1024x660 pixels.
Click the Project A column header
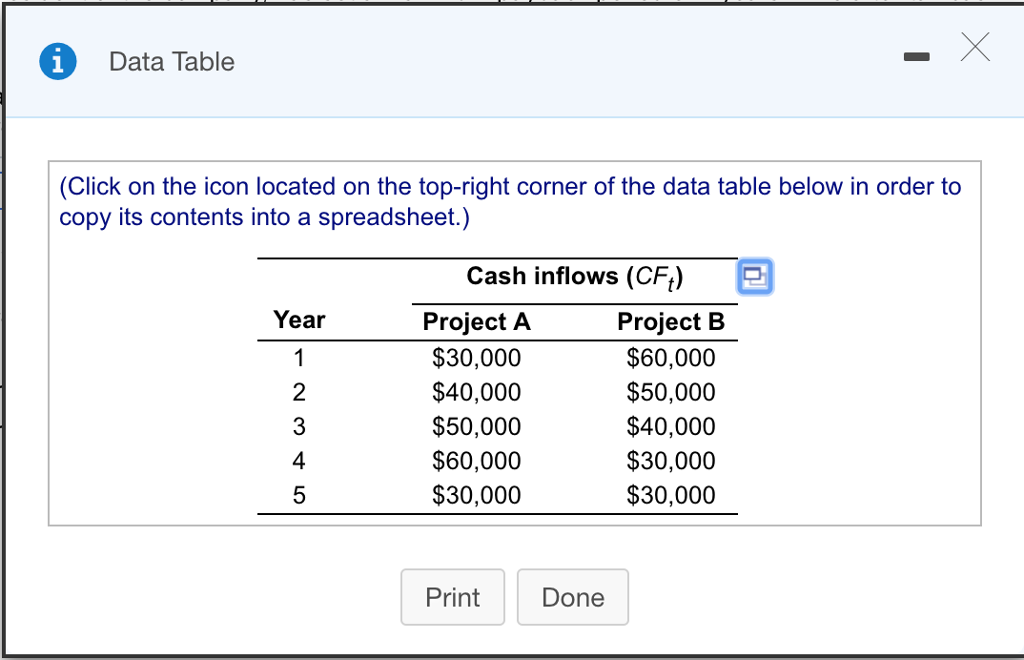pos(475,321)
